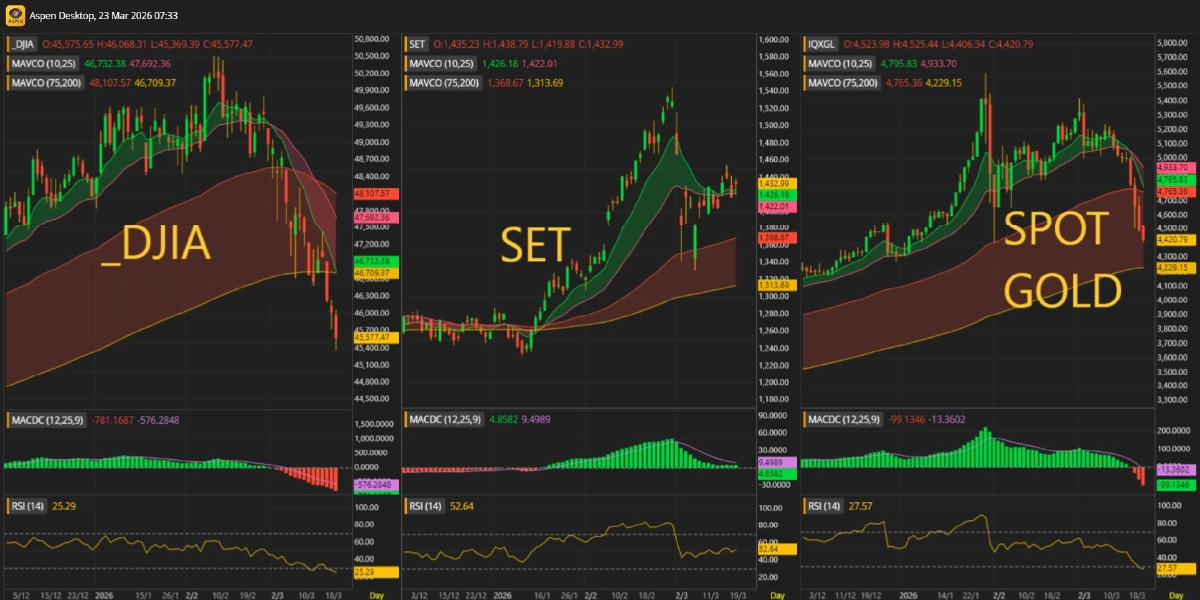Click purple -576.2848 MACD value tag
Image resolution: width=1200 pixels, height=600 pixels.
(x=376, y=485)
